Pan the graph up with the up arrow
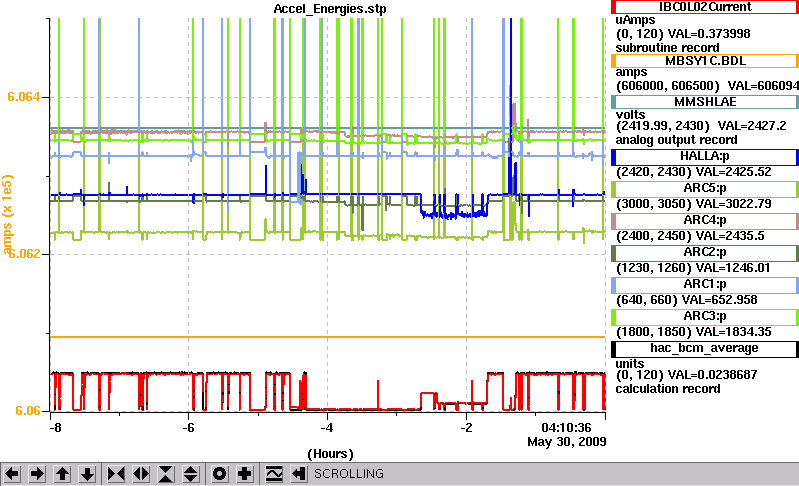 click(x=62, y=474)
